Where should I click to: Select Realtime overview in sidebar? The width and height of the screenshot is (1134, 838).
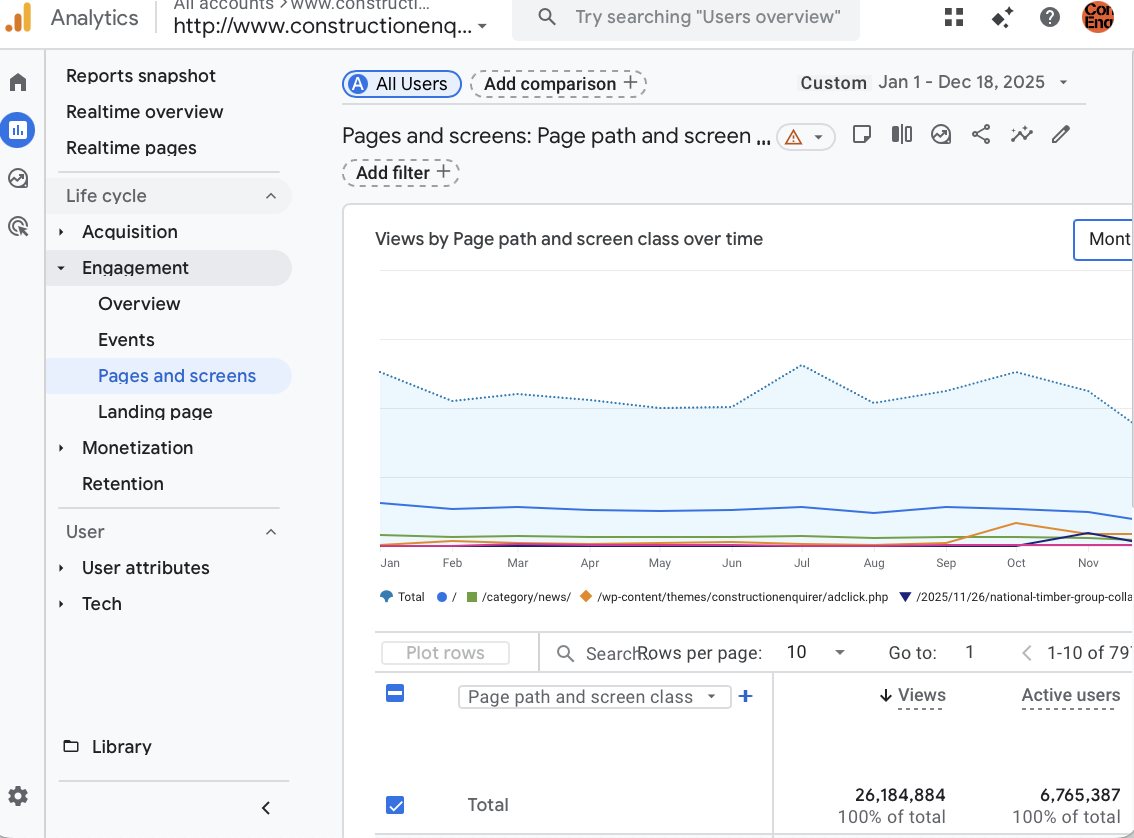[144, 112]
